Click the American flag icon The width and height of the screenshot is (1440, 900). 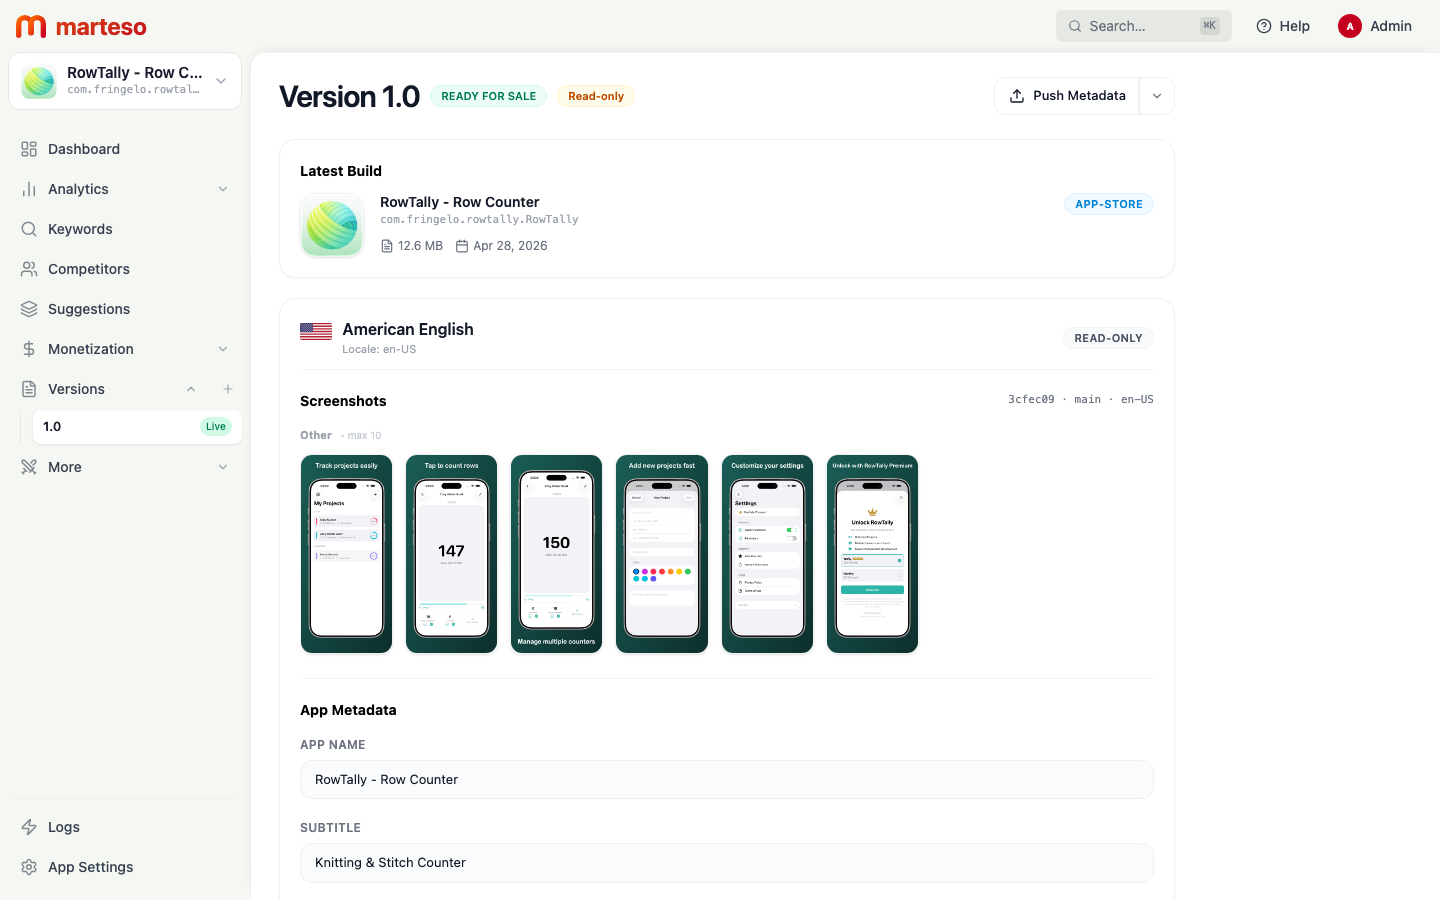(x=316, y=331)
